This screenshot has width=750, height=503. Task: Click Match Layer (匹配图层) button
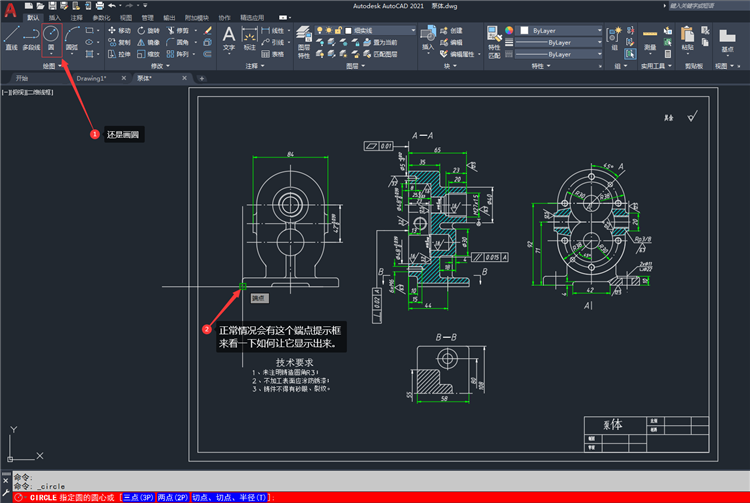381,54
